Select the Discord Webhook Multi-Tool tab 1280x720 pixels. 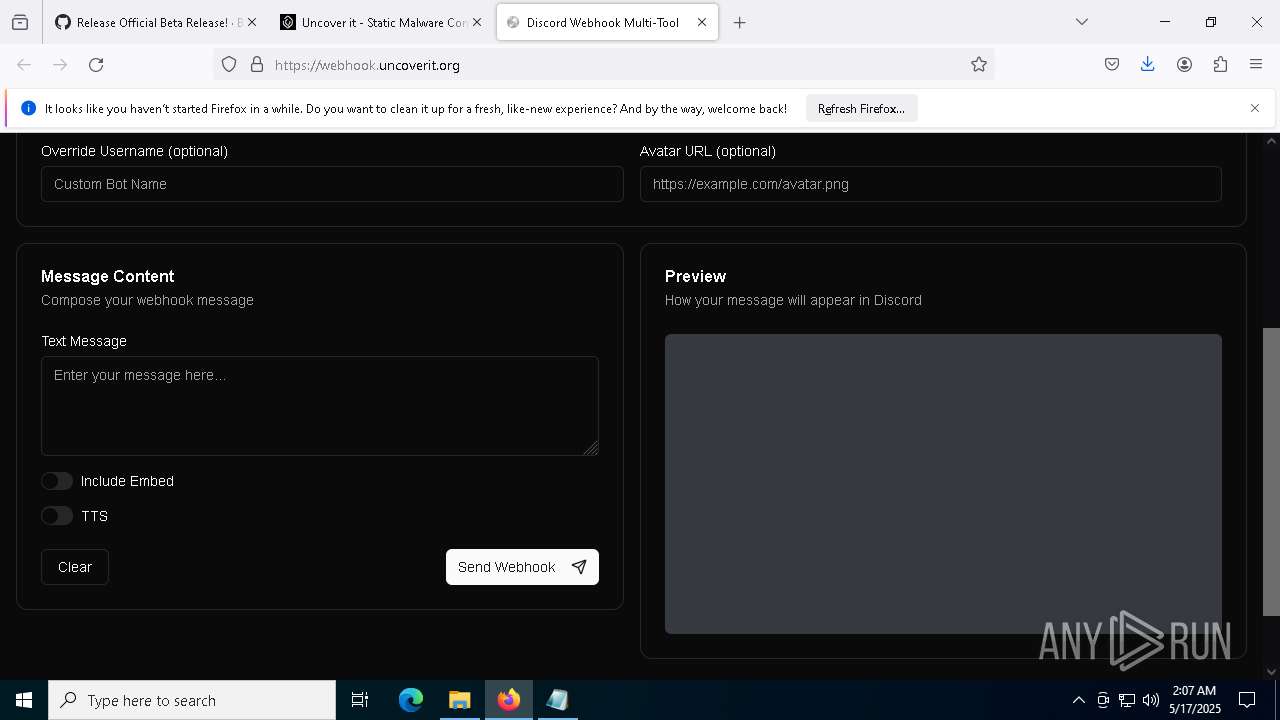point(607,22)
